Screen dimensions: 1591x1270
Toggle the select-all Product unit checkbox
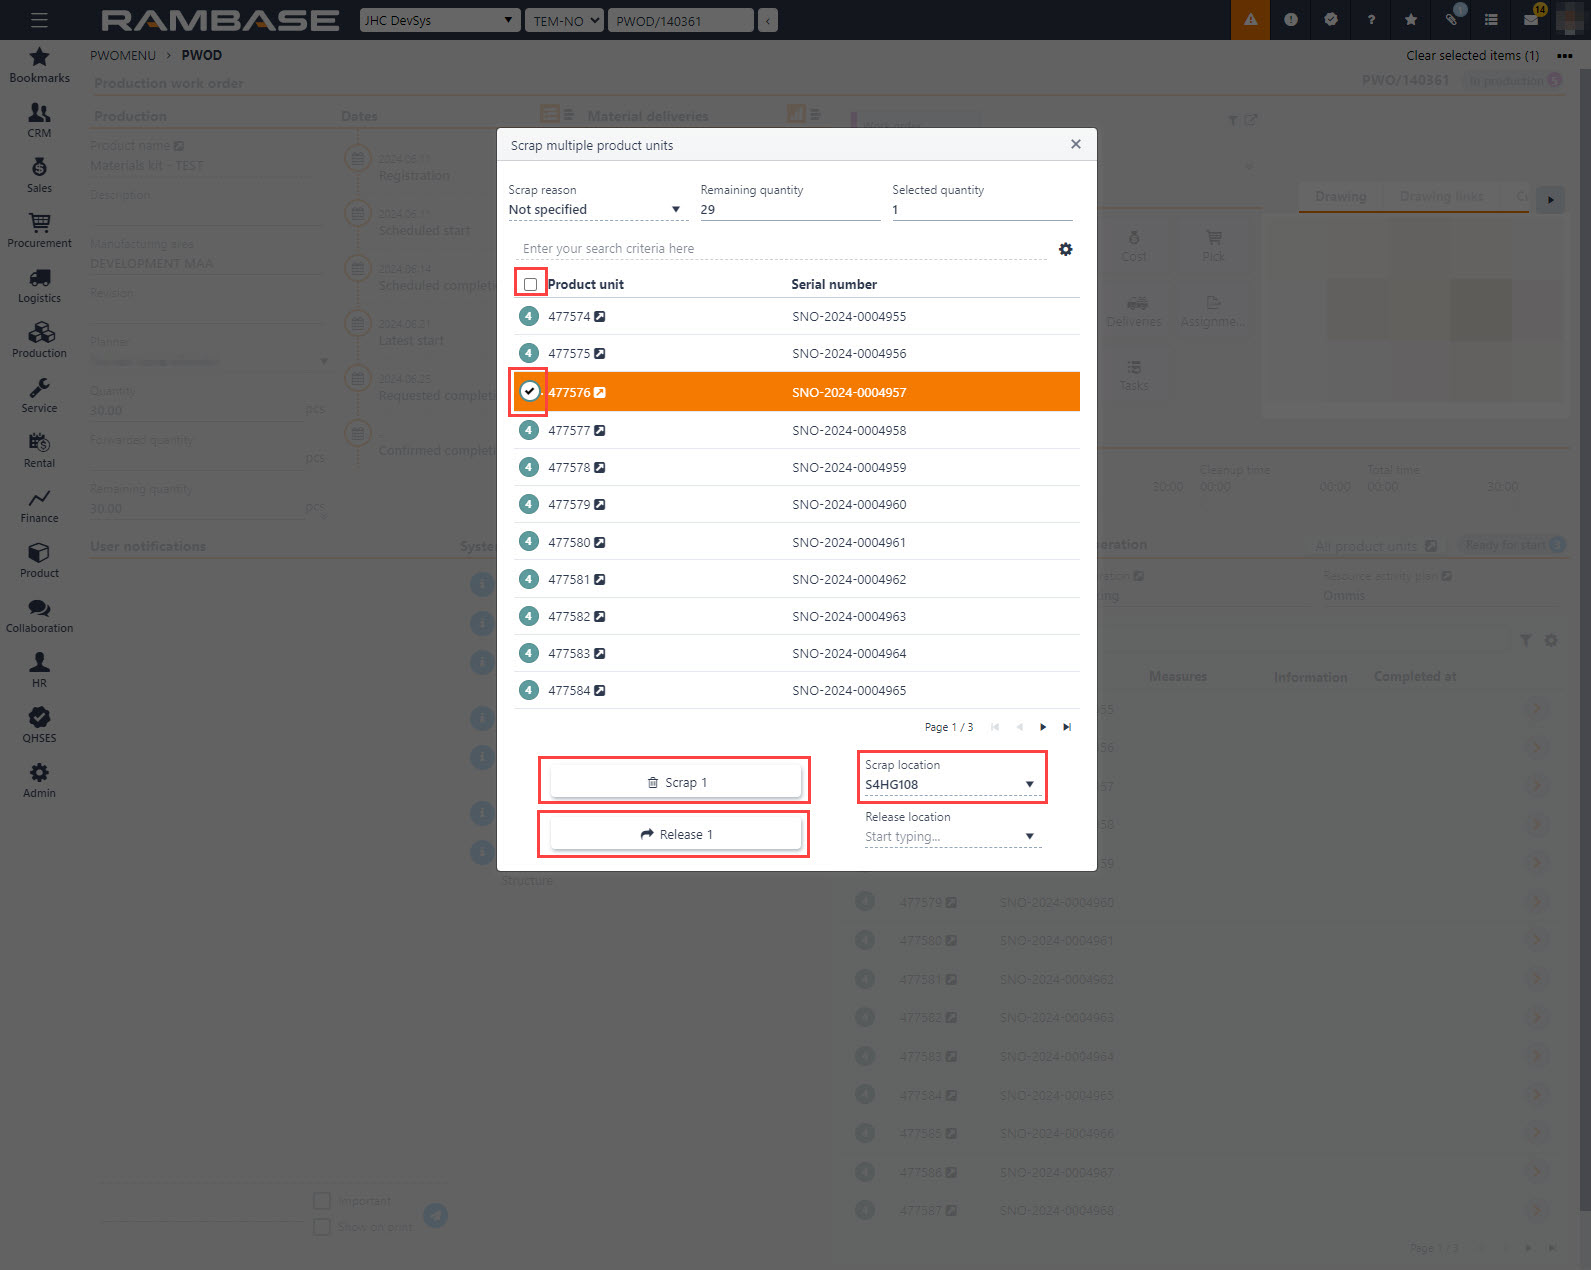click(x=530, y=285)
